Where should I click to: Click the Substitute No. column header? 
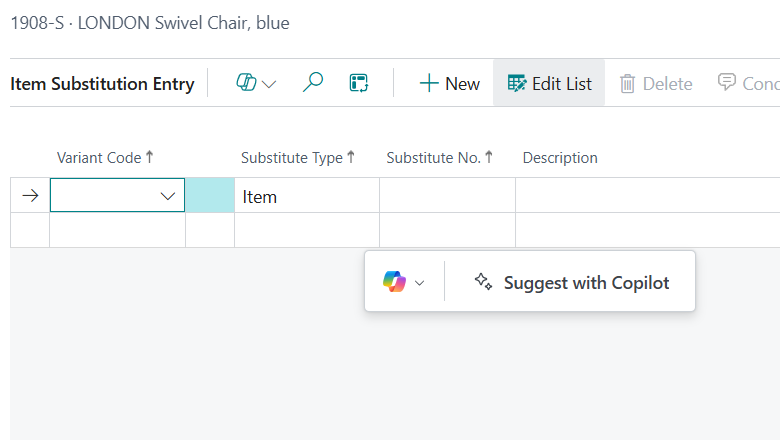(439, 157)
